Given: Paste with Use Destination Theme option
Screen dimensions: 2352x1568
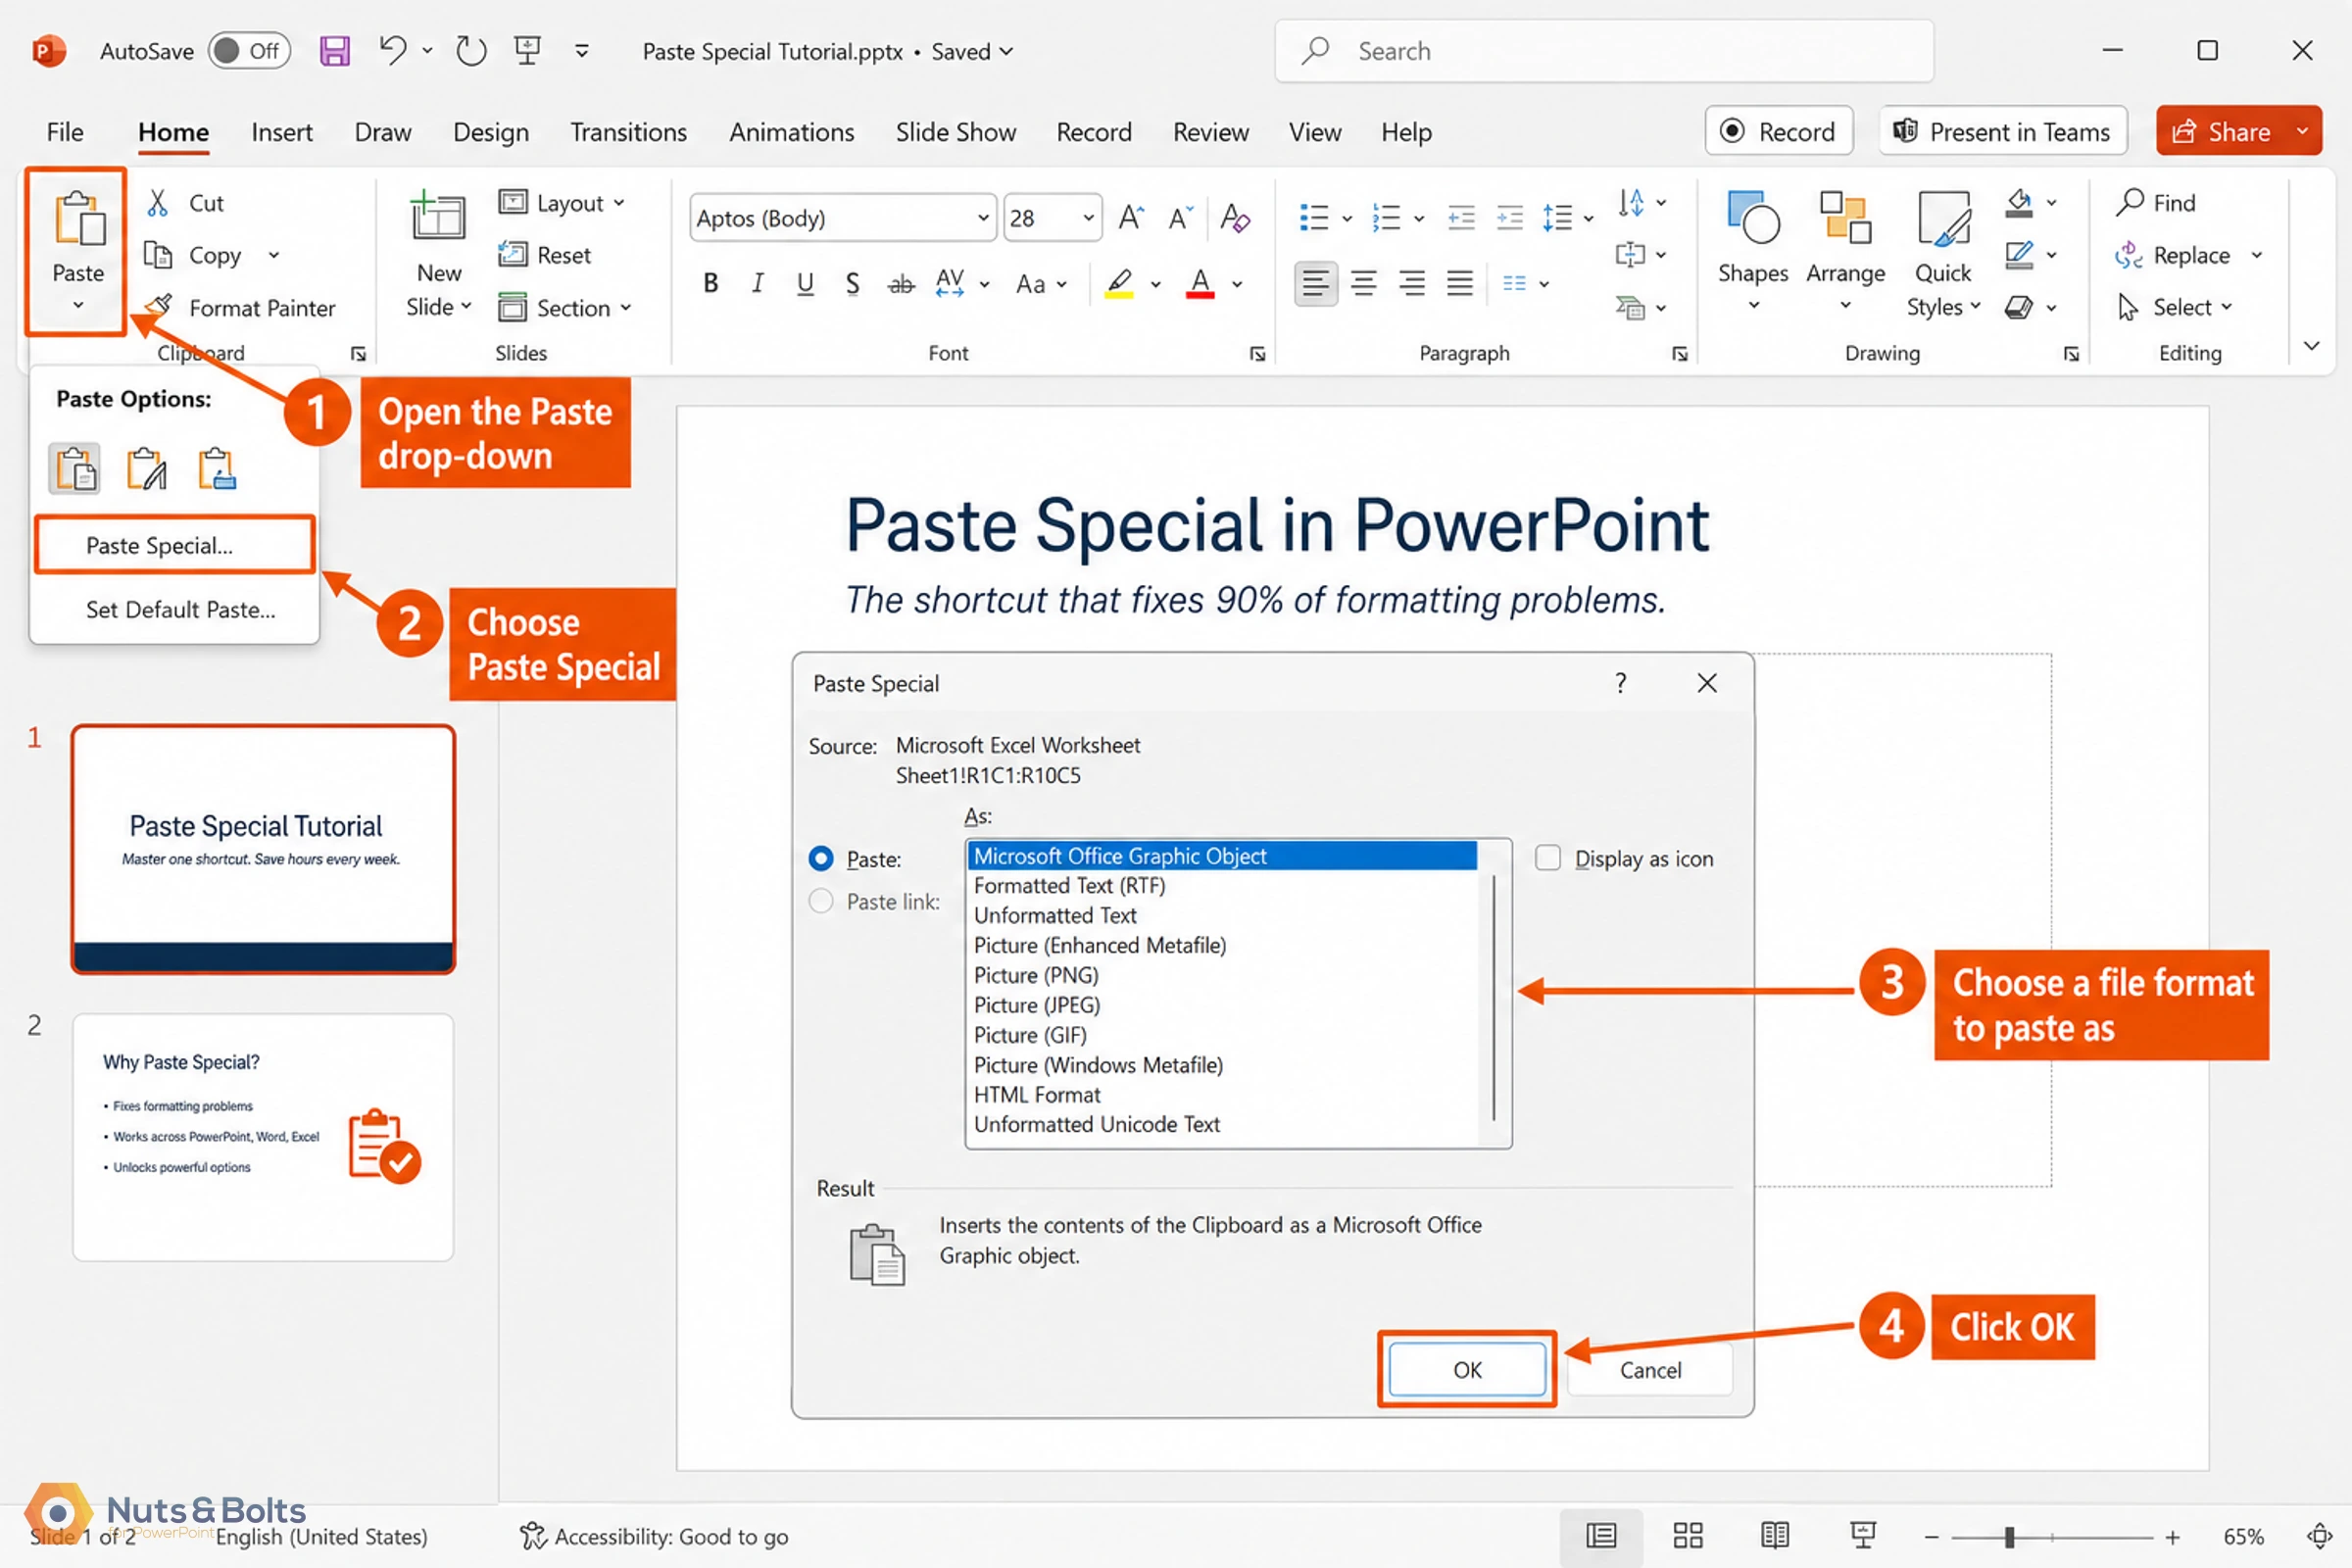Looking at the screenshot, I should (x=74, y=469).
